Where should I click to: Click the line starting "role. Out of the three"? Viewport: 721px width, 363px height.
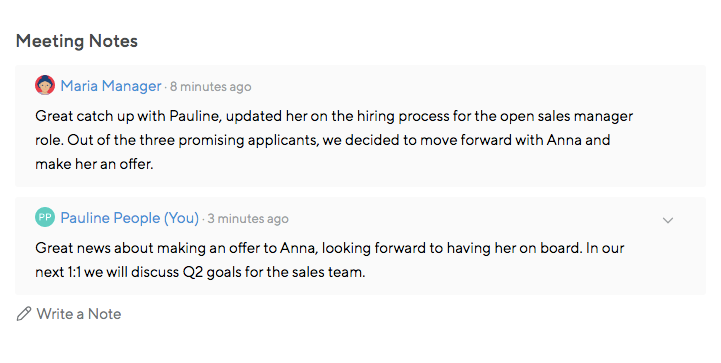pyautogui.click(x=322, y=140)
